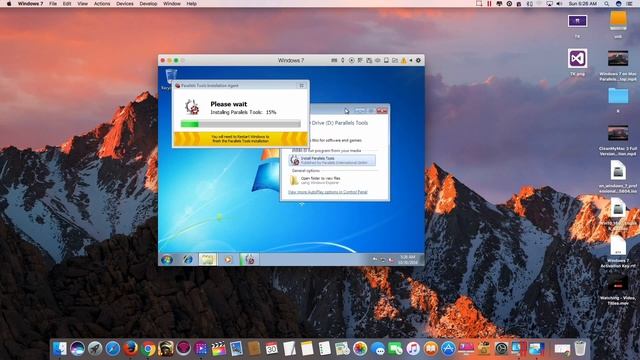Launch Google Chrome from the Dock
Viewport: 640px width, 360px height.
(x=149, y=349)
